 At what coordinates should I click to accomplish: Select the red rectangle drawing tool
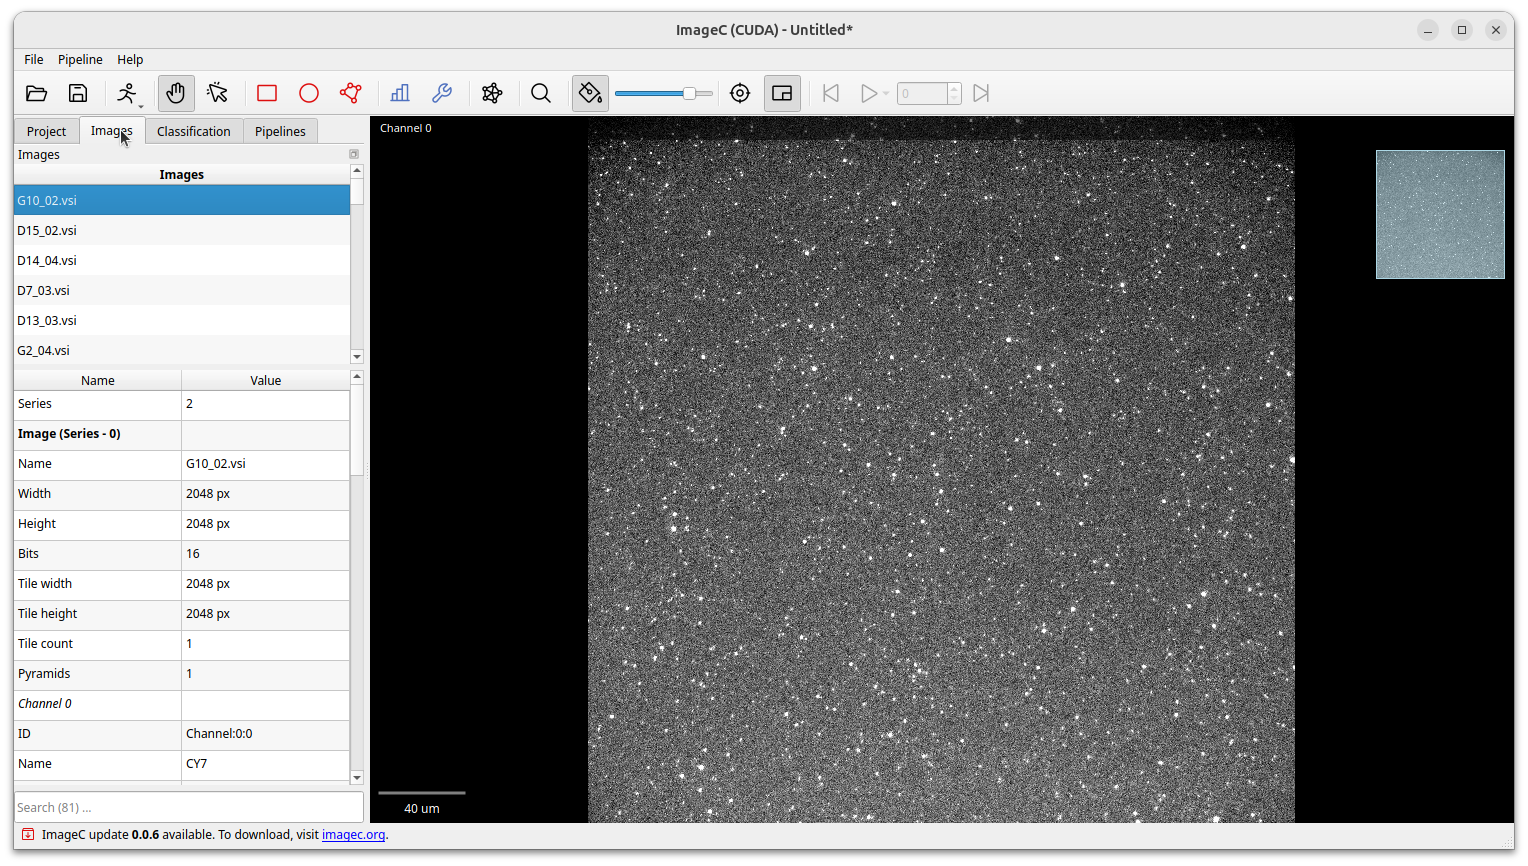click(x=267, y=93)
